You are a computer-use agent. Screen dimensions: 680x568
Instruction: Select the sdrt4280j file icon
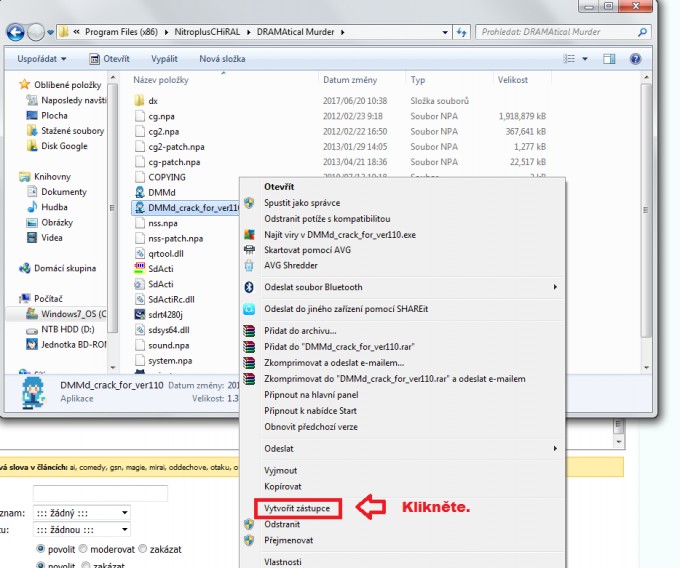(x=139, y=314)
